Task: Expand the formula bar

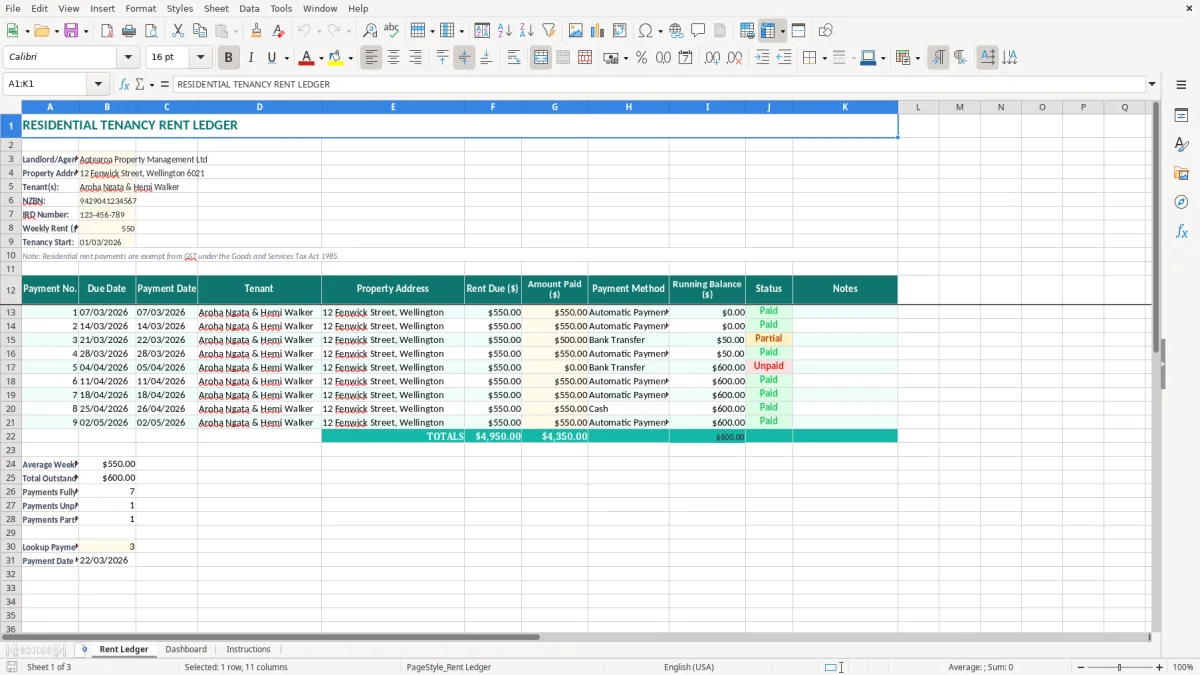Action: (1152, 85)
